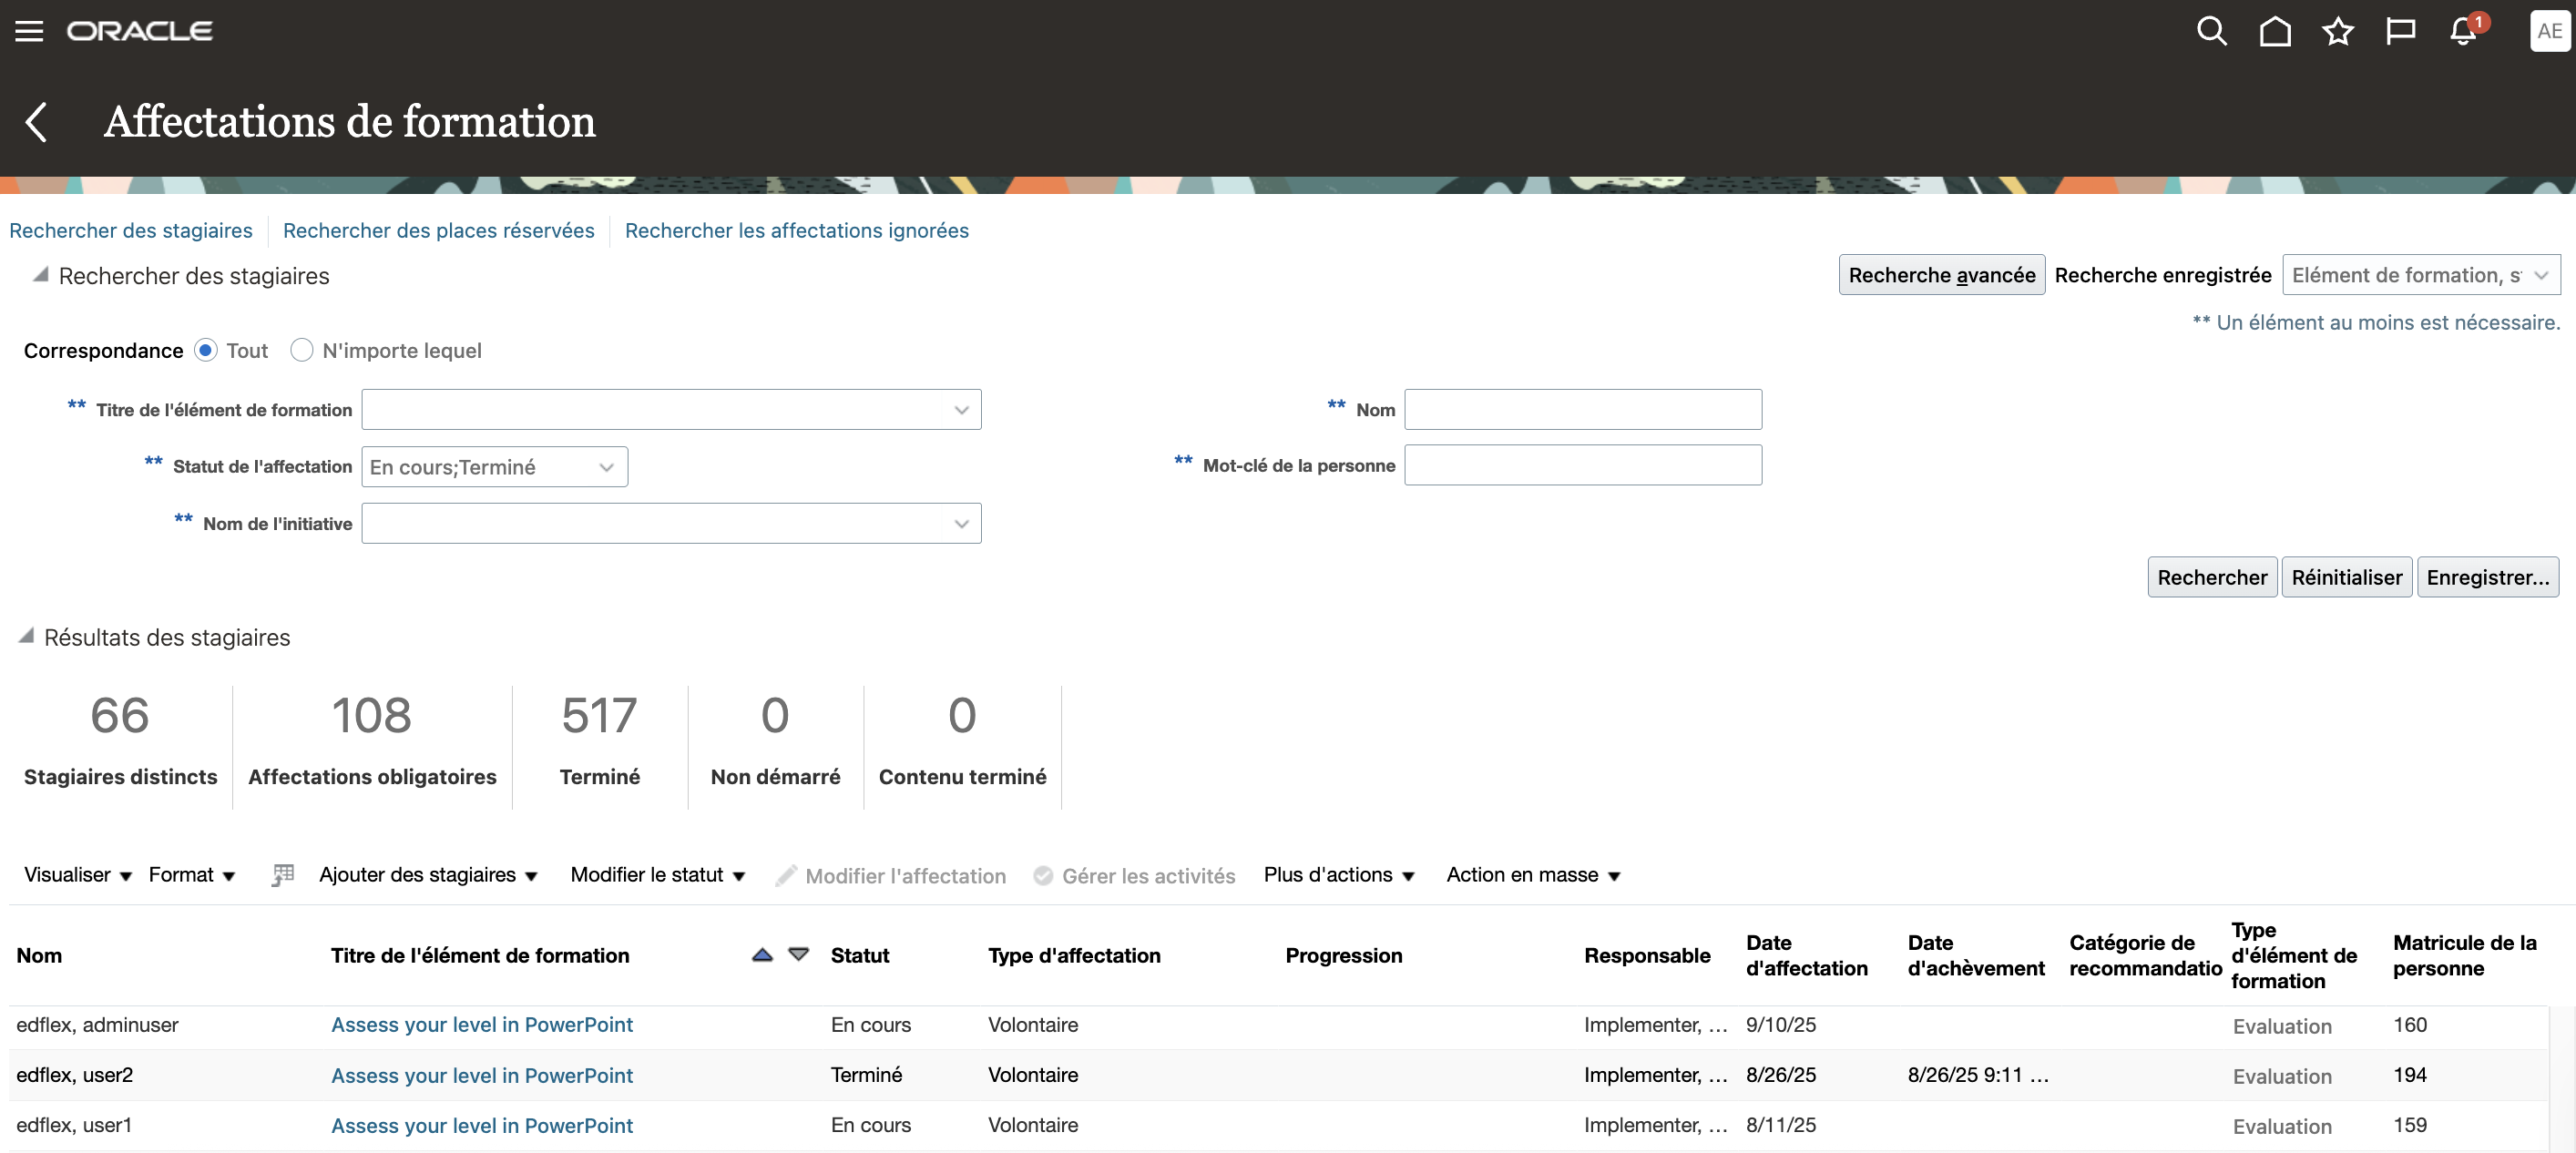
Task: Open the Visualiser menu
Action: [x=77, y=875]
